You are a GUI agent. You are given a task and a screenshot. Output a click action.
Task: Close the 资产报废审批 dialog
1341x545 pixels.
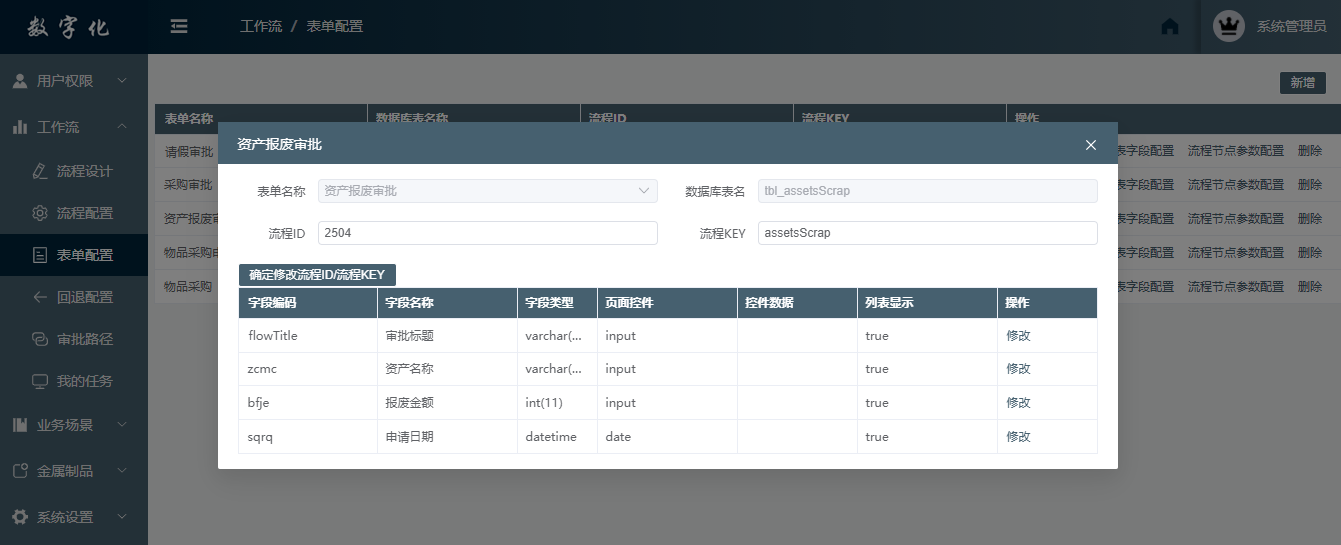coord(1091,145)
